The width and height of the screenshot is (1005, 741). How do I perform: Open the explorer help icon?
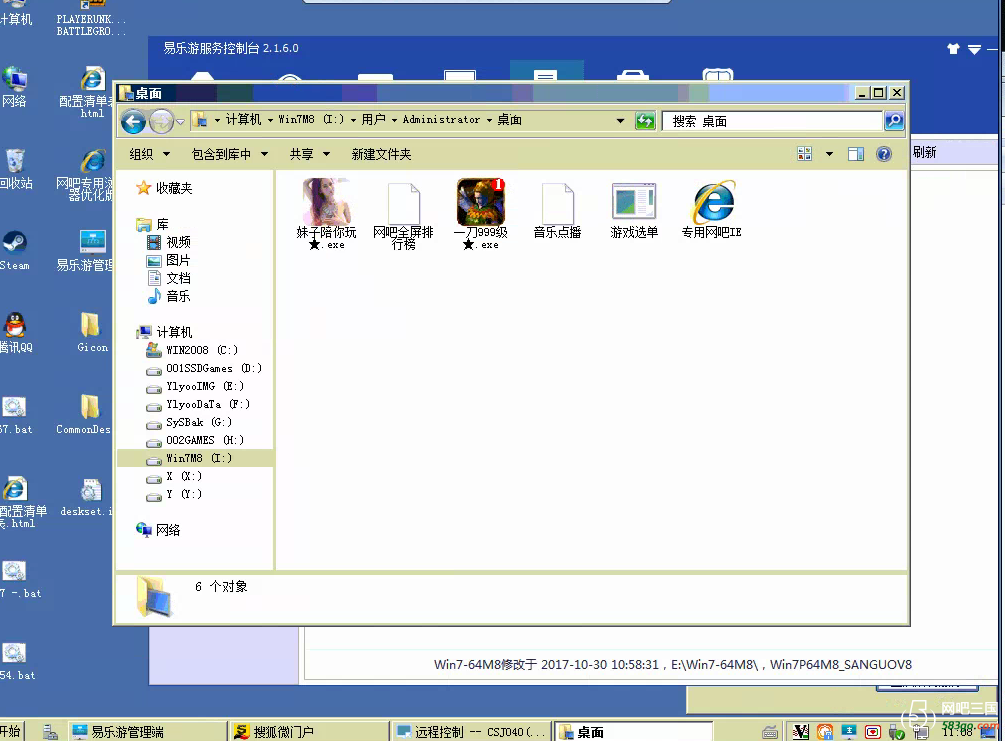pyautogui.click(x=884, y=154)
